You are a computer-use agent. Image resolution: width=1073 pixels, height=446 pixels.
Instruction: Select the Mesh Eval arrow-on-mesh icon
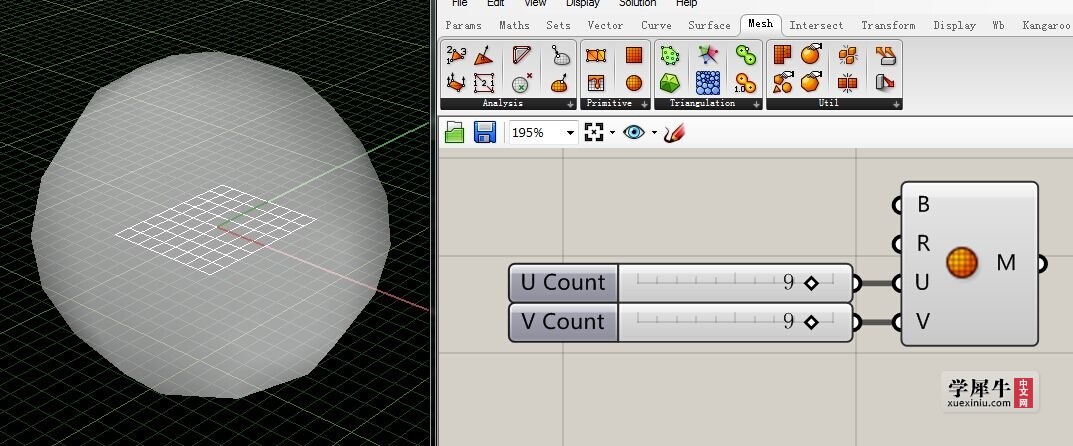pyautogui.click(x=560, y=83)
